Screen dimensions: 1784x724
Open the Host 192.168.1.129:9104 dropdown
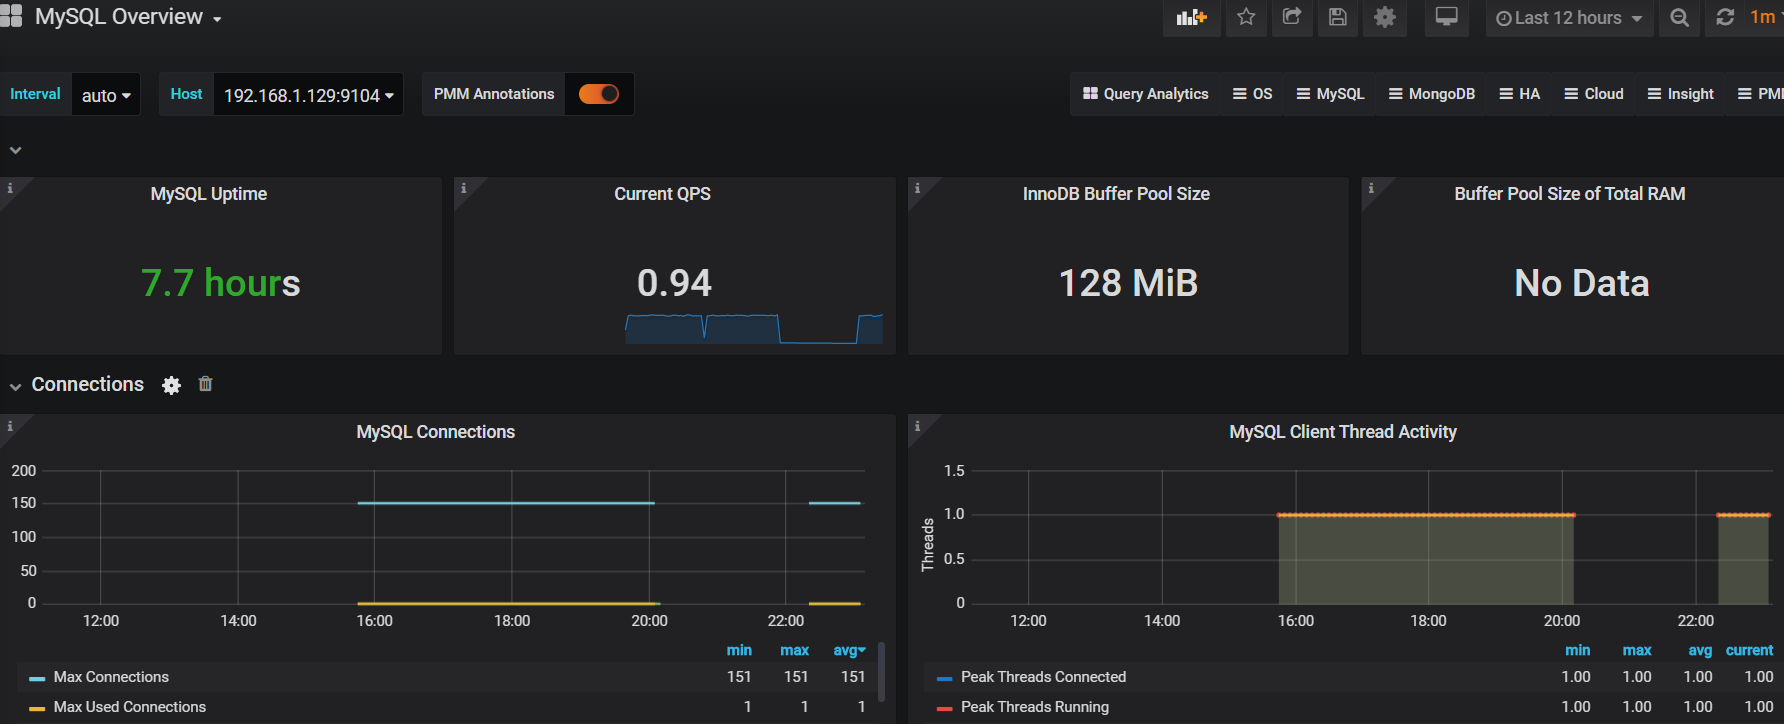point(308,95)
